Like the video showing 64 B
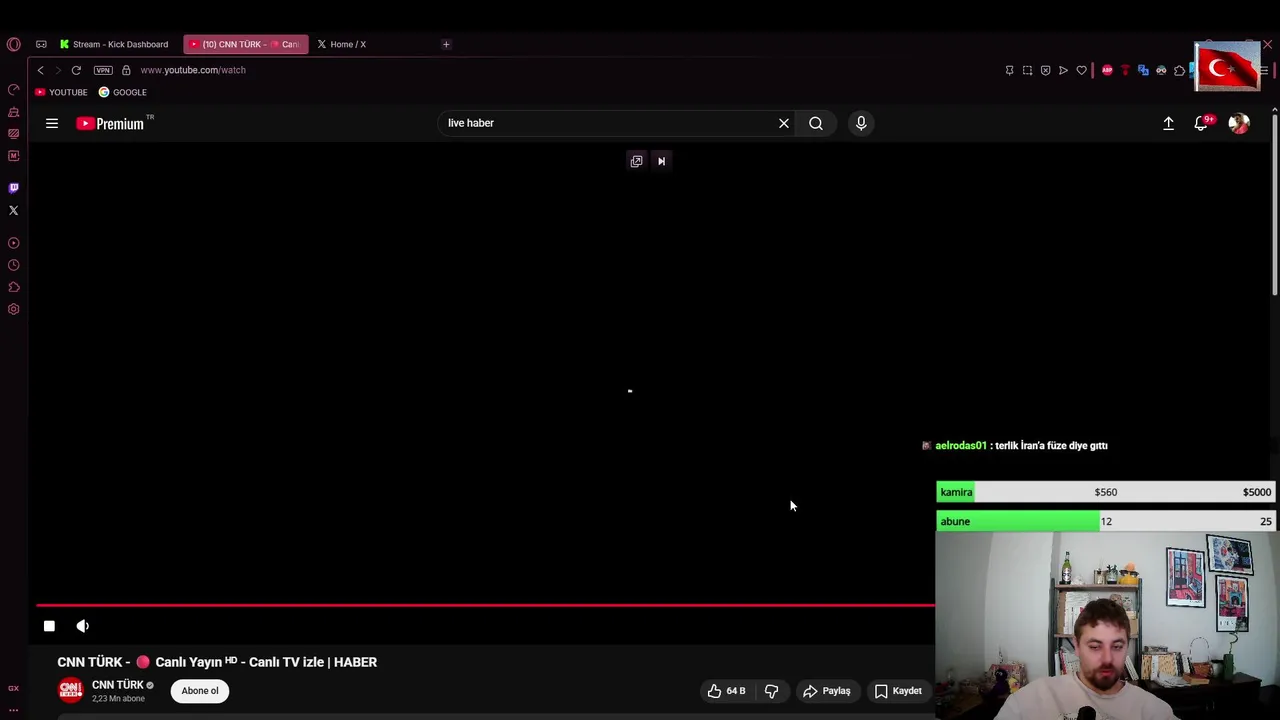 727,691
